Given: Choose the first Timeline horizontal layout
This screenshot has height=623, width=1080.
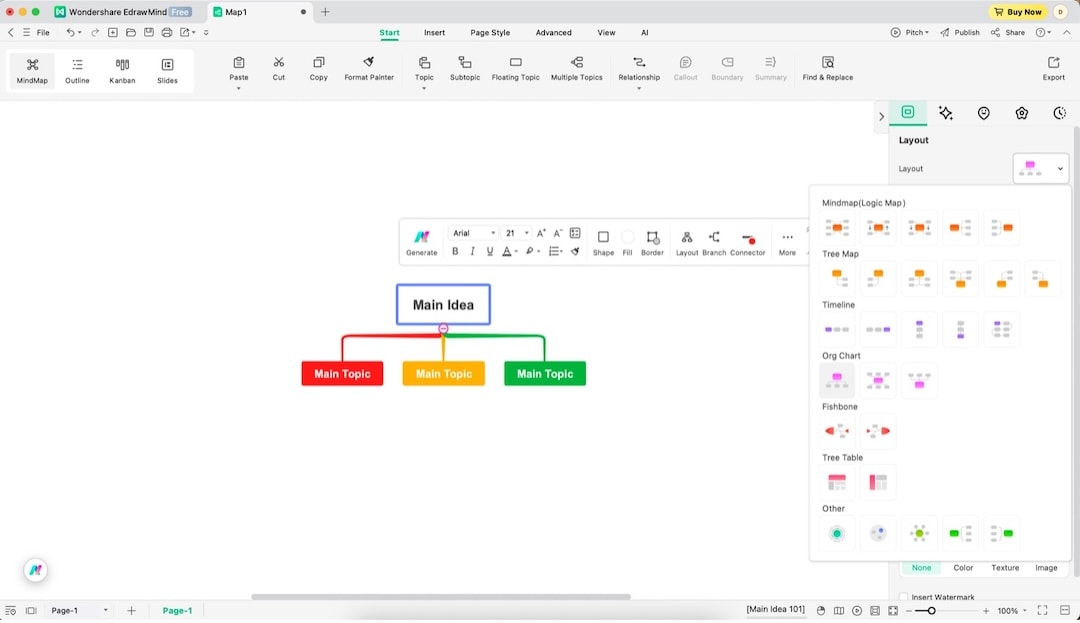Looking at the screenshot, I should tap(837, 329).
